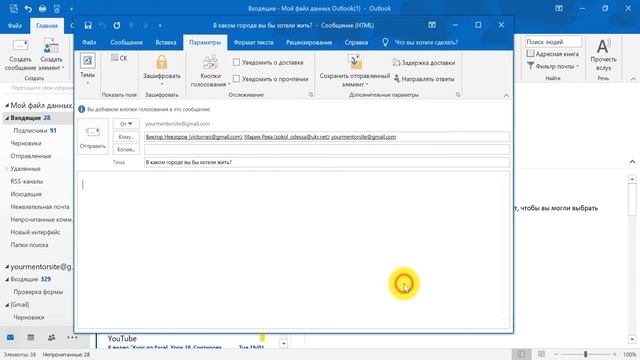This screenshot has width=640, height=360.
Task: Click the redo icon in message toolbar
Action: (x=117, y=25)
